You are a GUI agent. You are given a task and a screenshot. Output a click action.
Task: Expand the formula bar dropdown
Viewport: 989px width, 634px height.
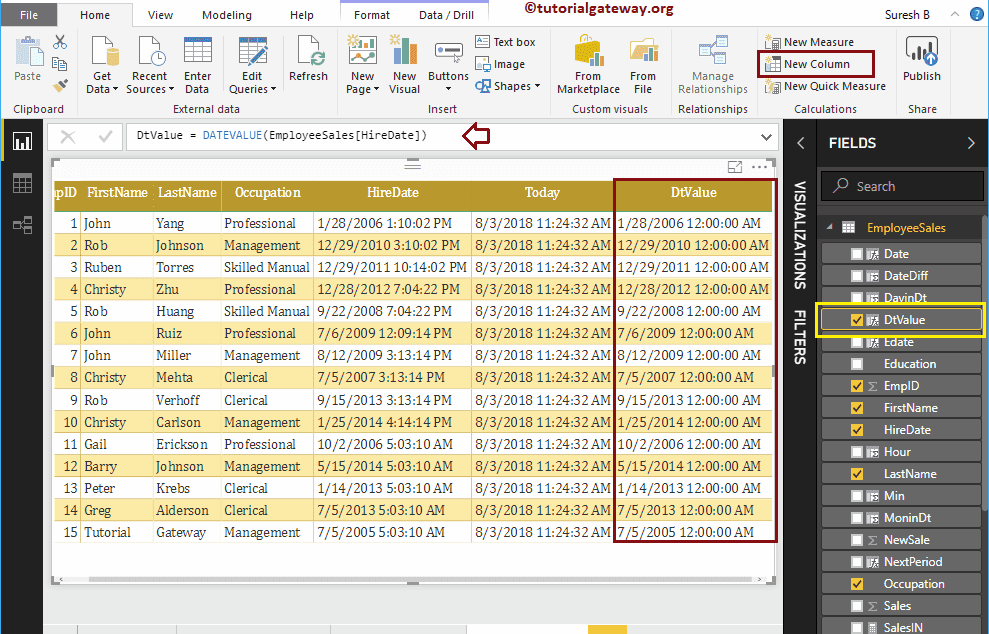pyautogui.click(x=766, y=137)
